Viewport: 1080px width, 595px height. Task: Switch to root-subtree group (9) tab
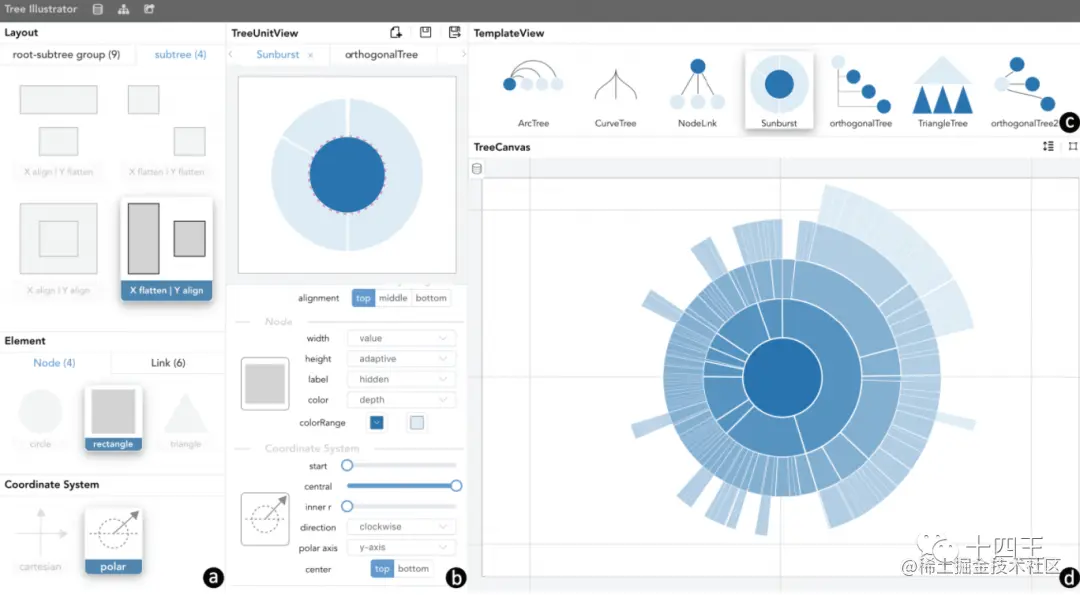pos(66,54)
